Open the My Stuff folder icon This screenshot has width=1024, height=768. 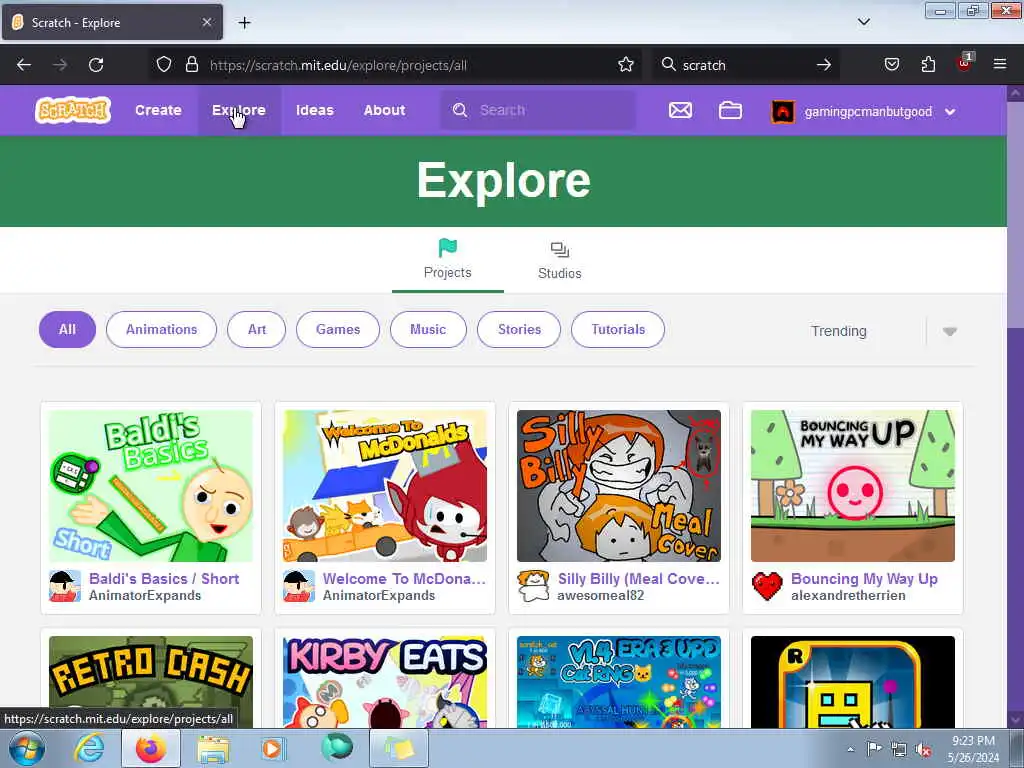click(730, 110)
